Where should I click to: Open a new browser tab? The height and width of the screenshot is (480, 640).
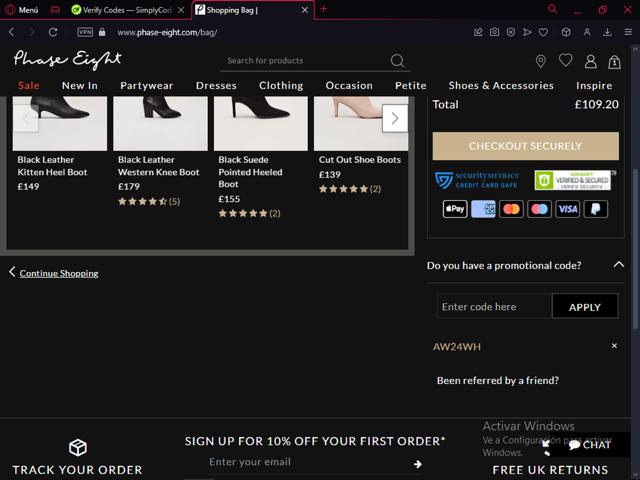324,9
